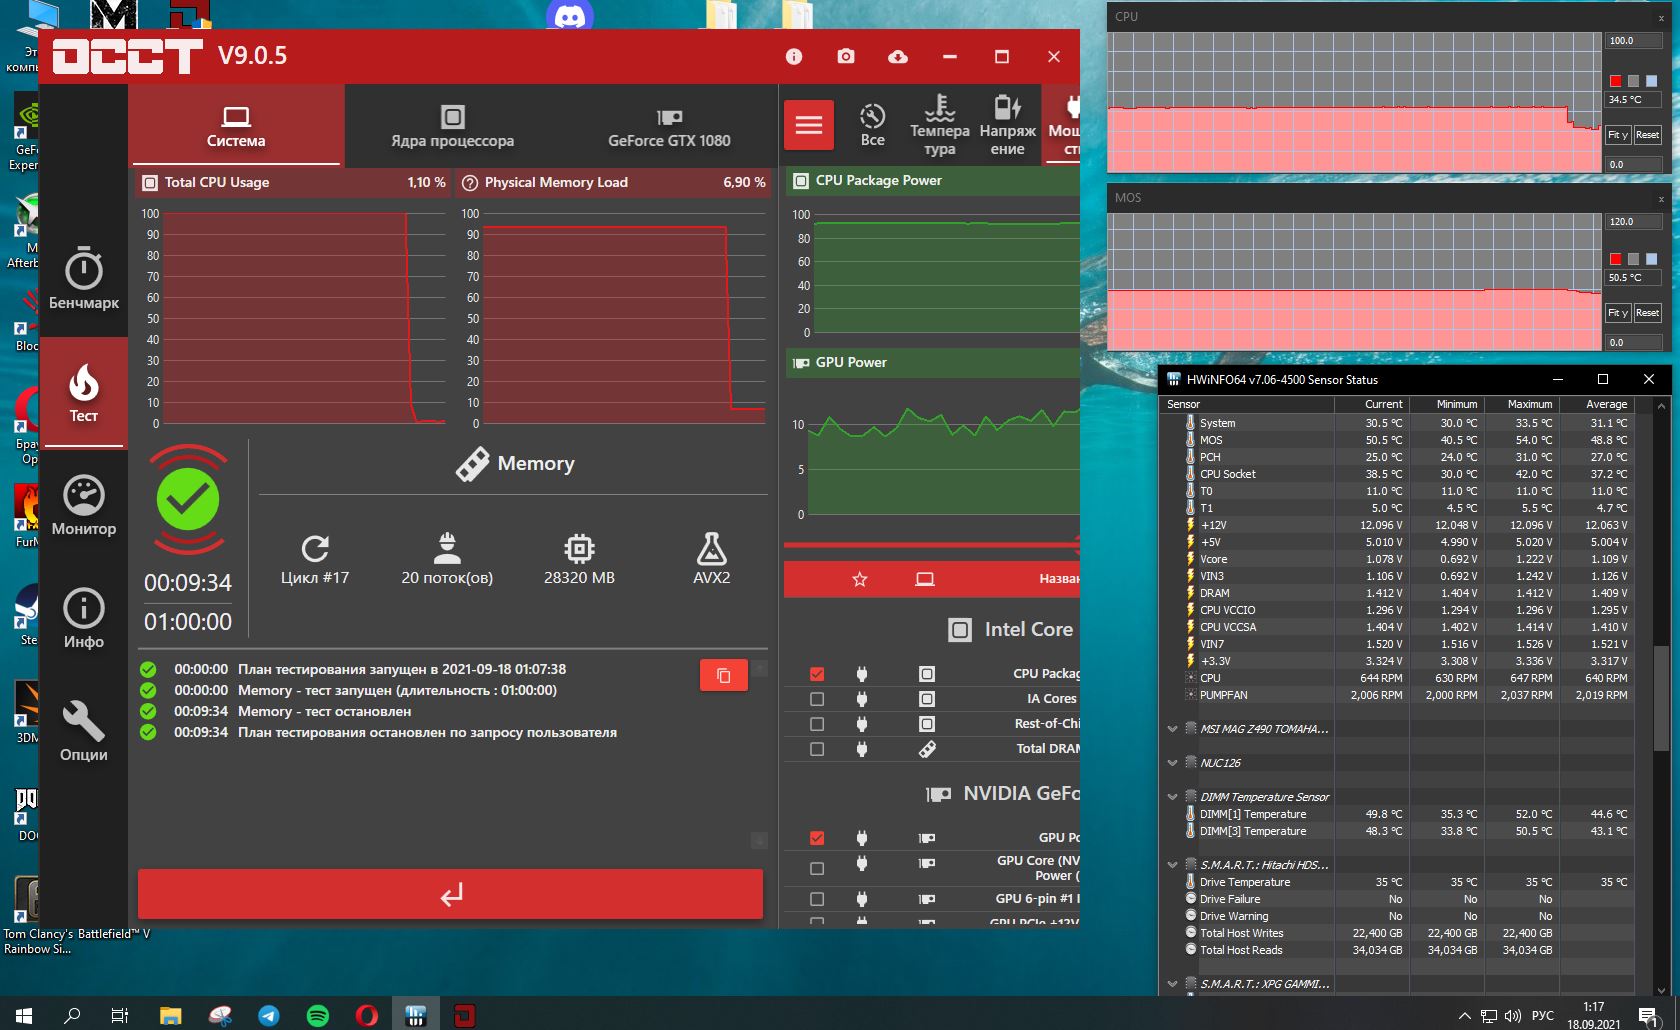
Task: Click the AVX2 instruction set flask icon
Action: pos(711,549)
